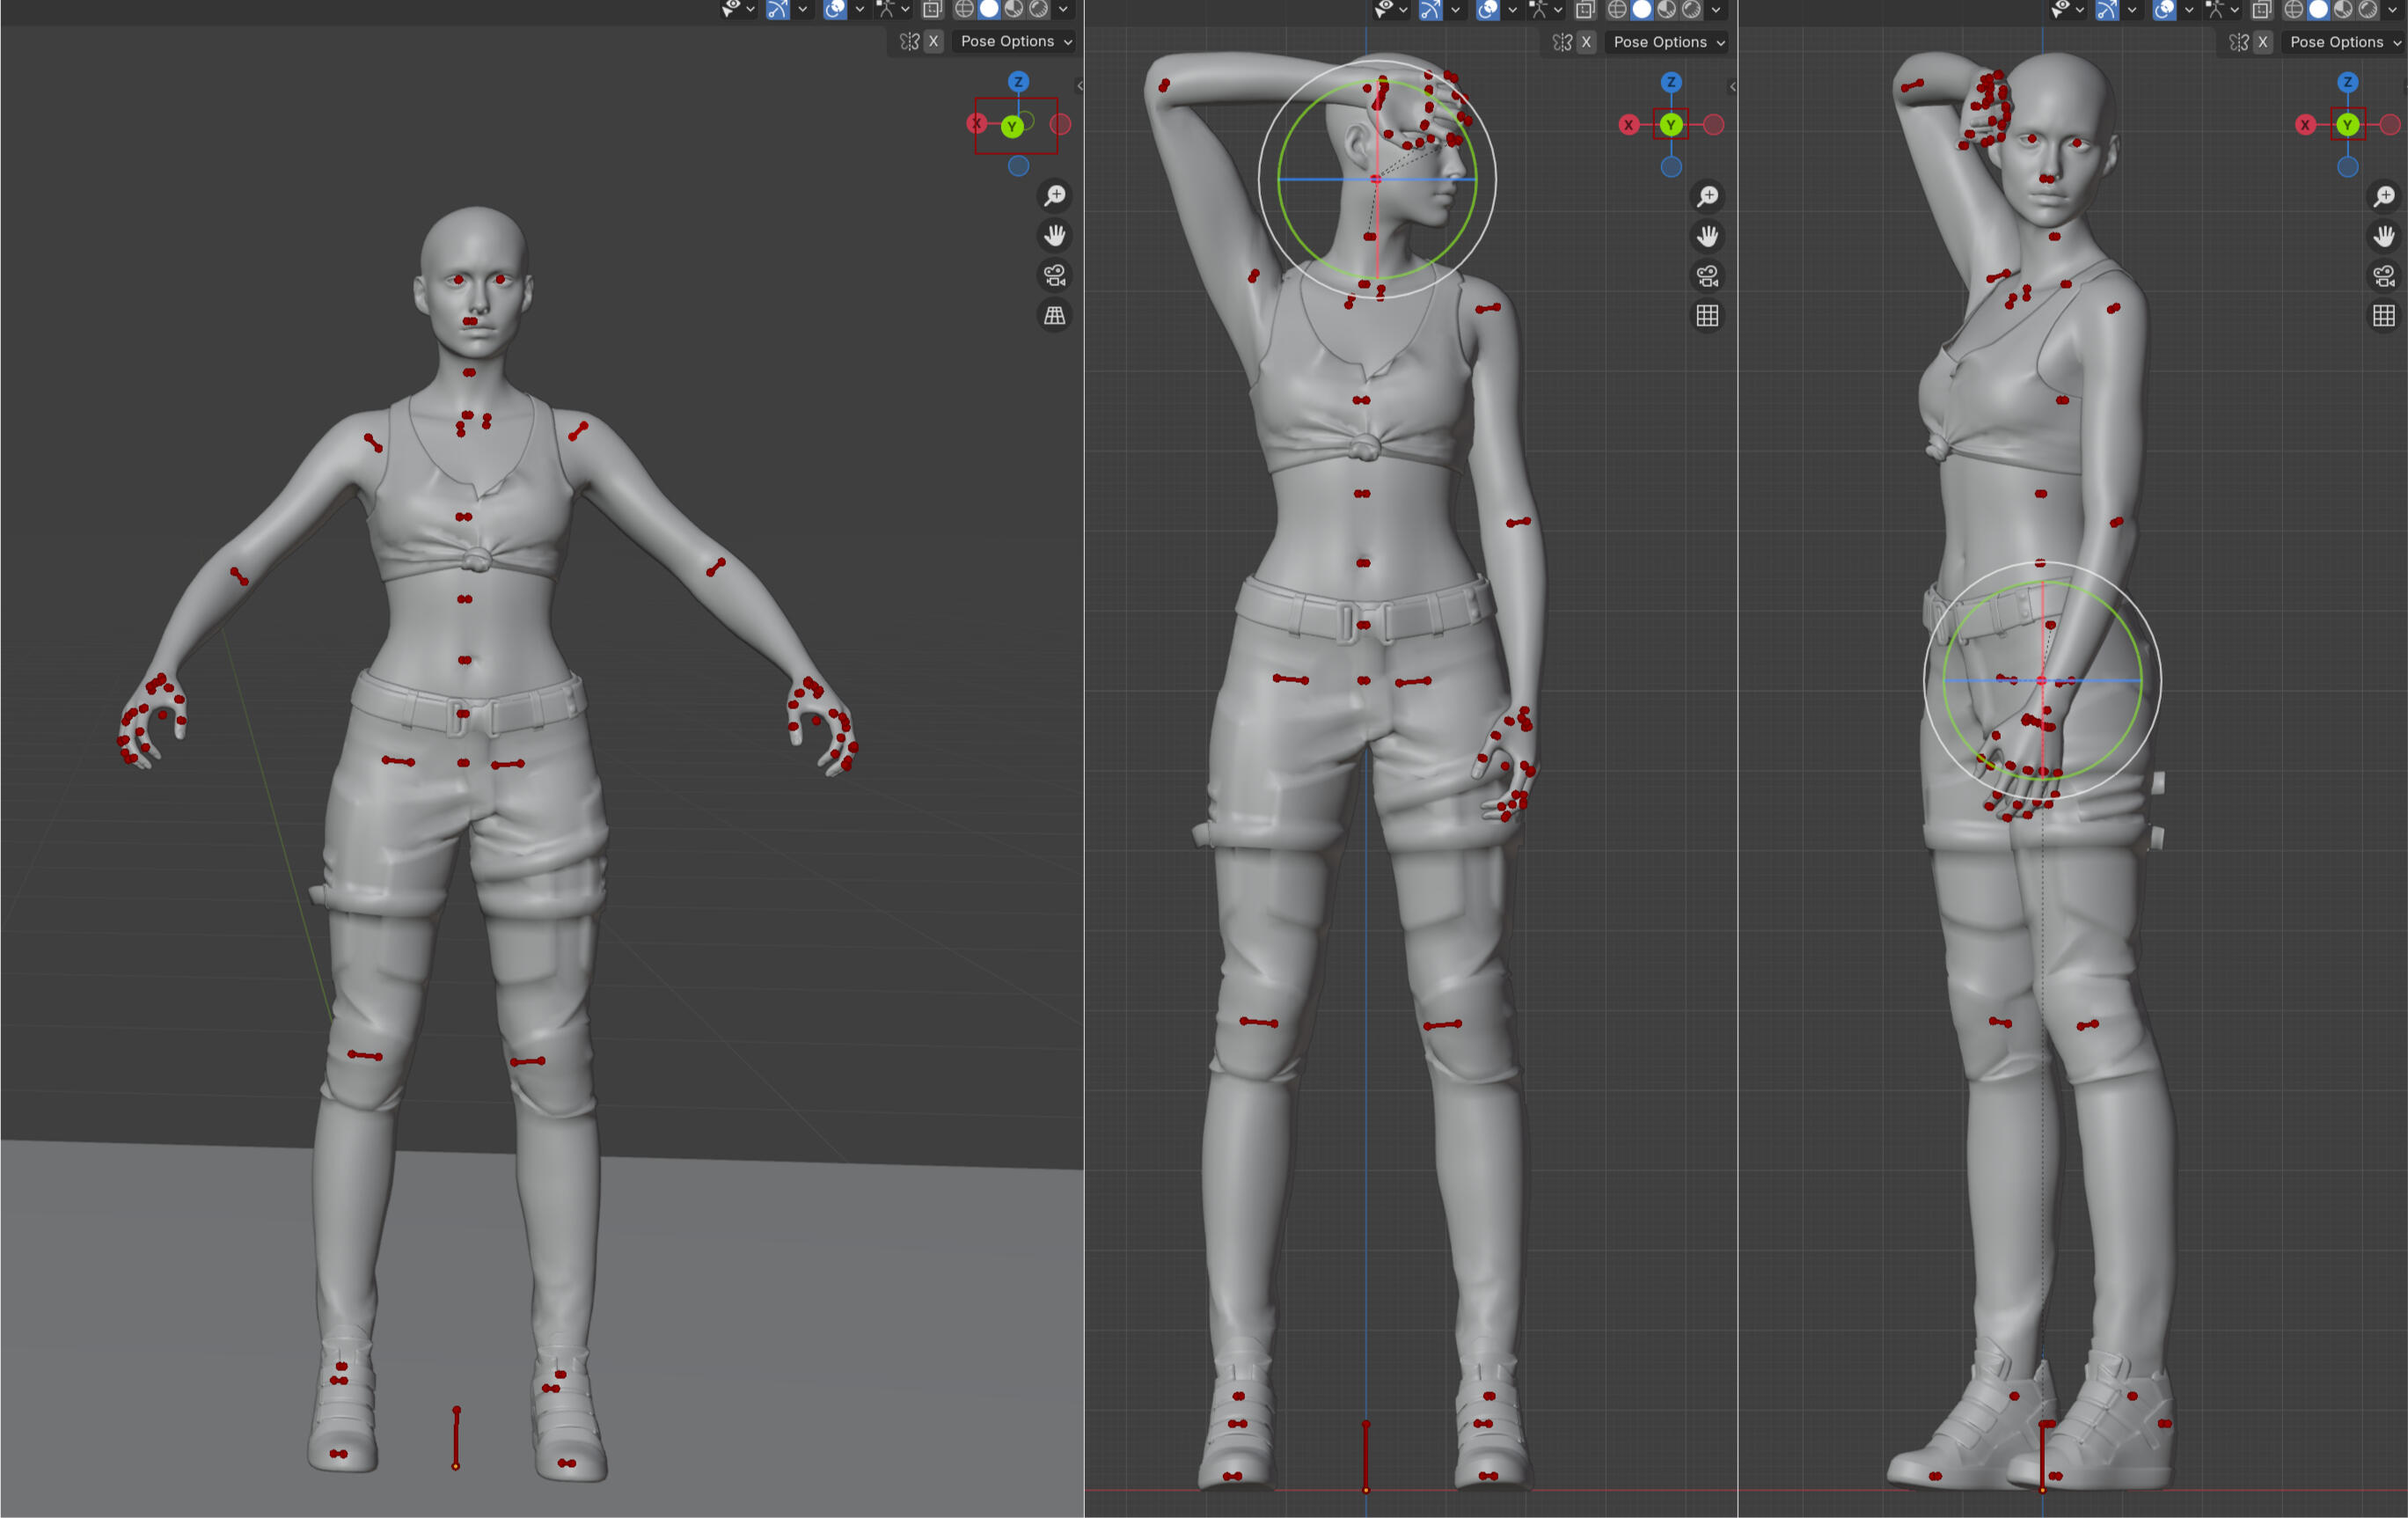This screenshot has width=2408, height=1518.
Task: Toggle the camera view in the right viewport
Action: [2384, 276]
